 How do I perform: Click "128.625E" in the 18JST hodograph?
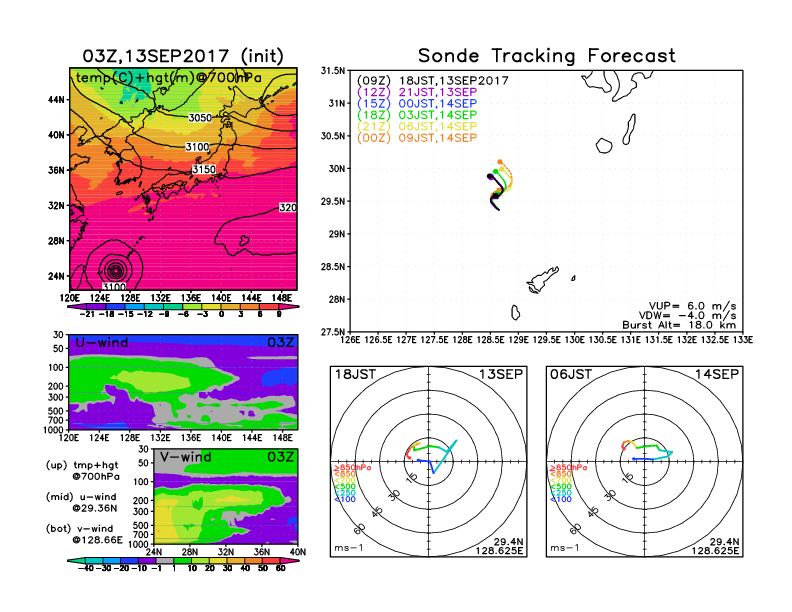pyautogui.click(x=499, y=550)
